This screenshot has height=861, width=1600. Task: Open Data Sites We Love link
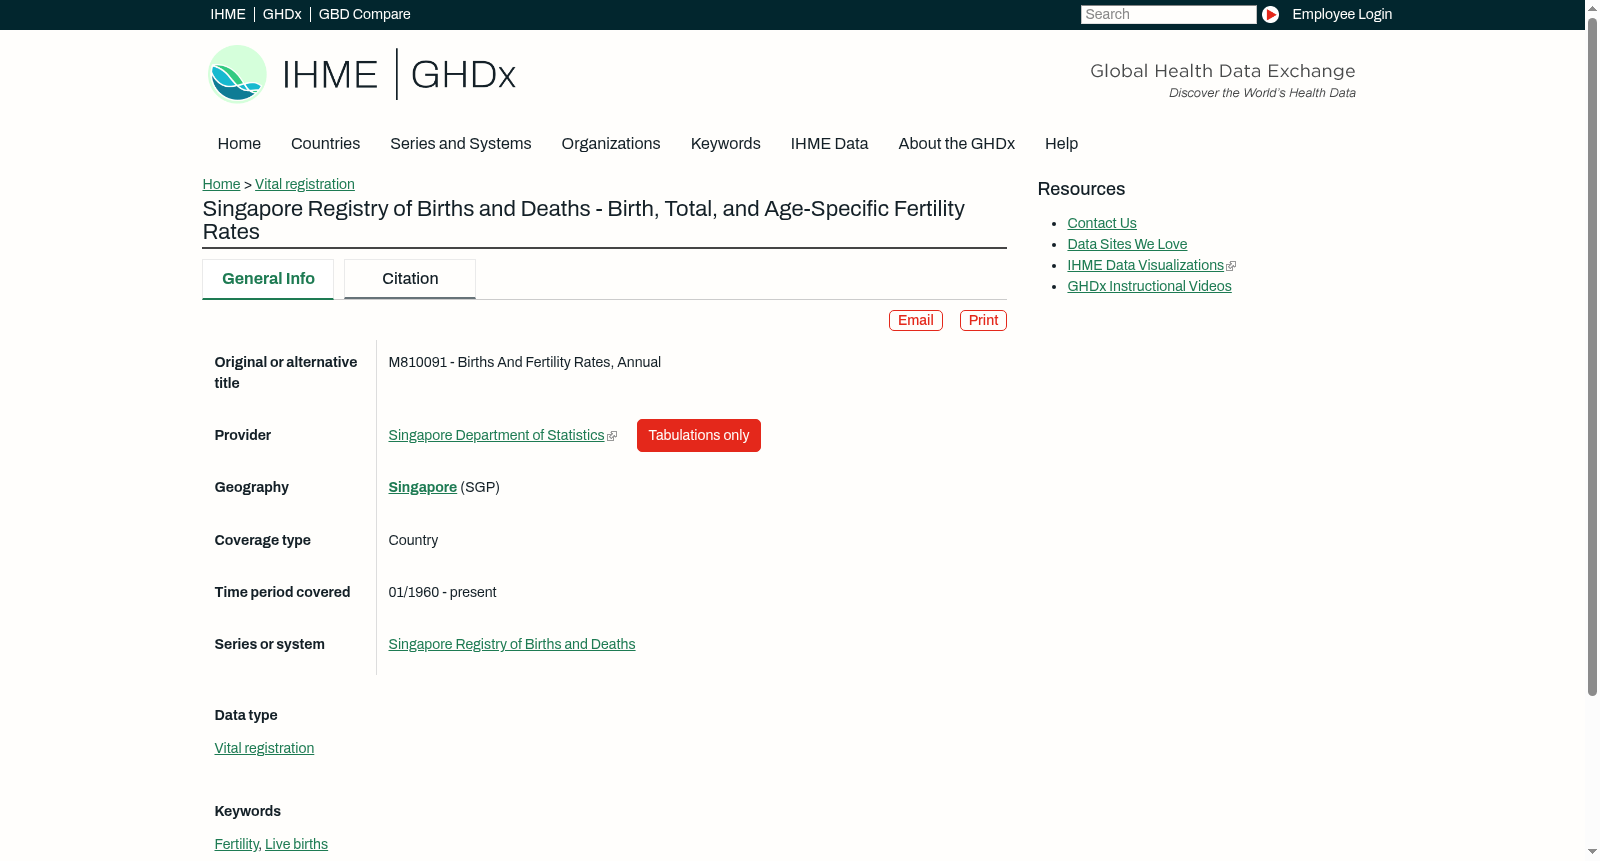click(x=1127, y=244)
